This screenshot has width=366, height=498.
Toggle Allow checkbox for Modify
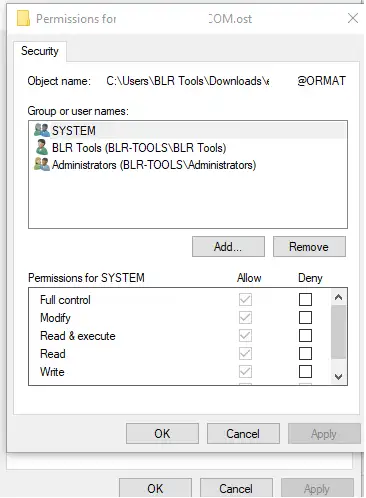click(245, 317)
